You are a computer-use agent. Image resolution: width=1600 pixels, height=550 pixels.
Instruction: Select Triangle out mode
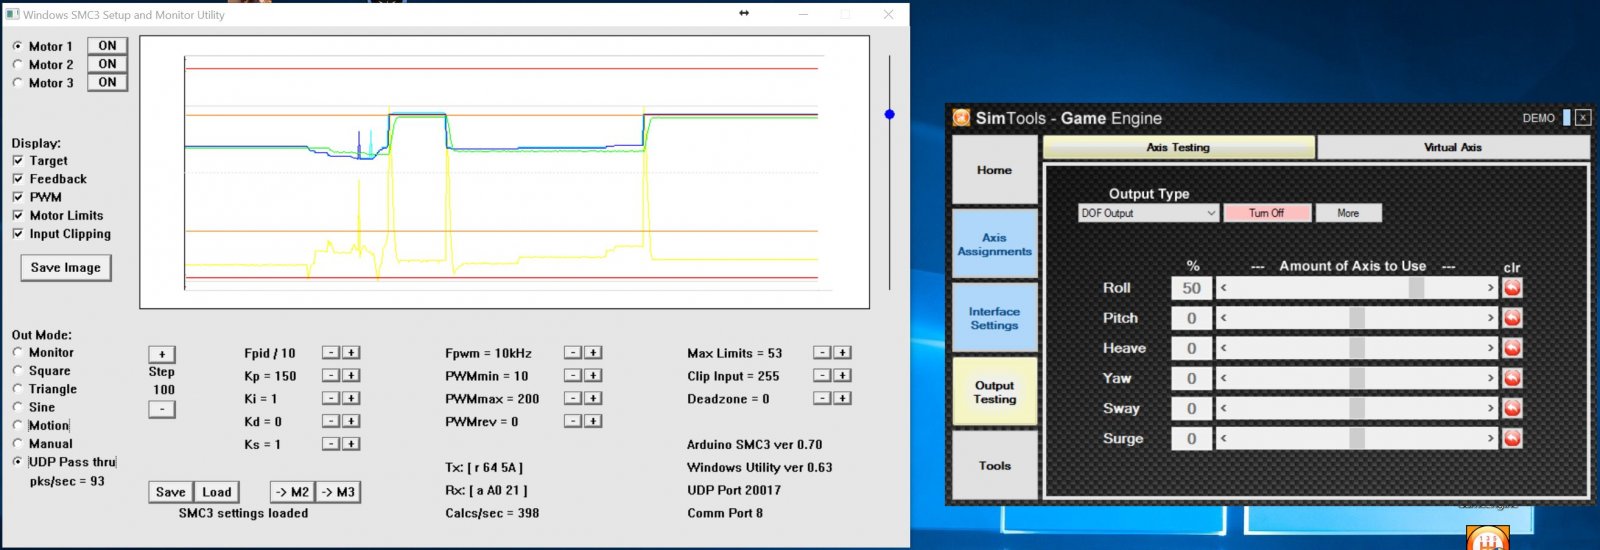(x=18, y=389)
